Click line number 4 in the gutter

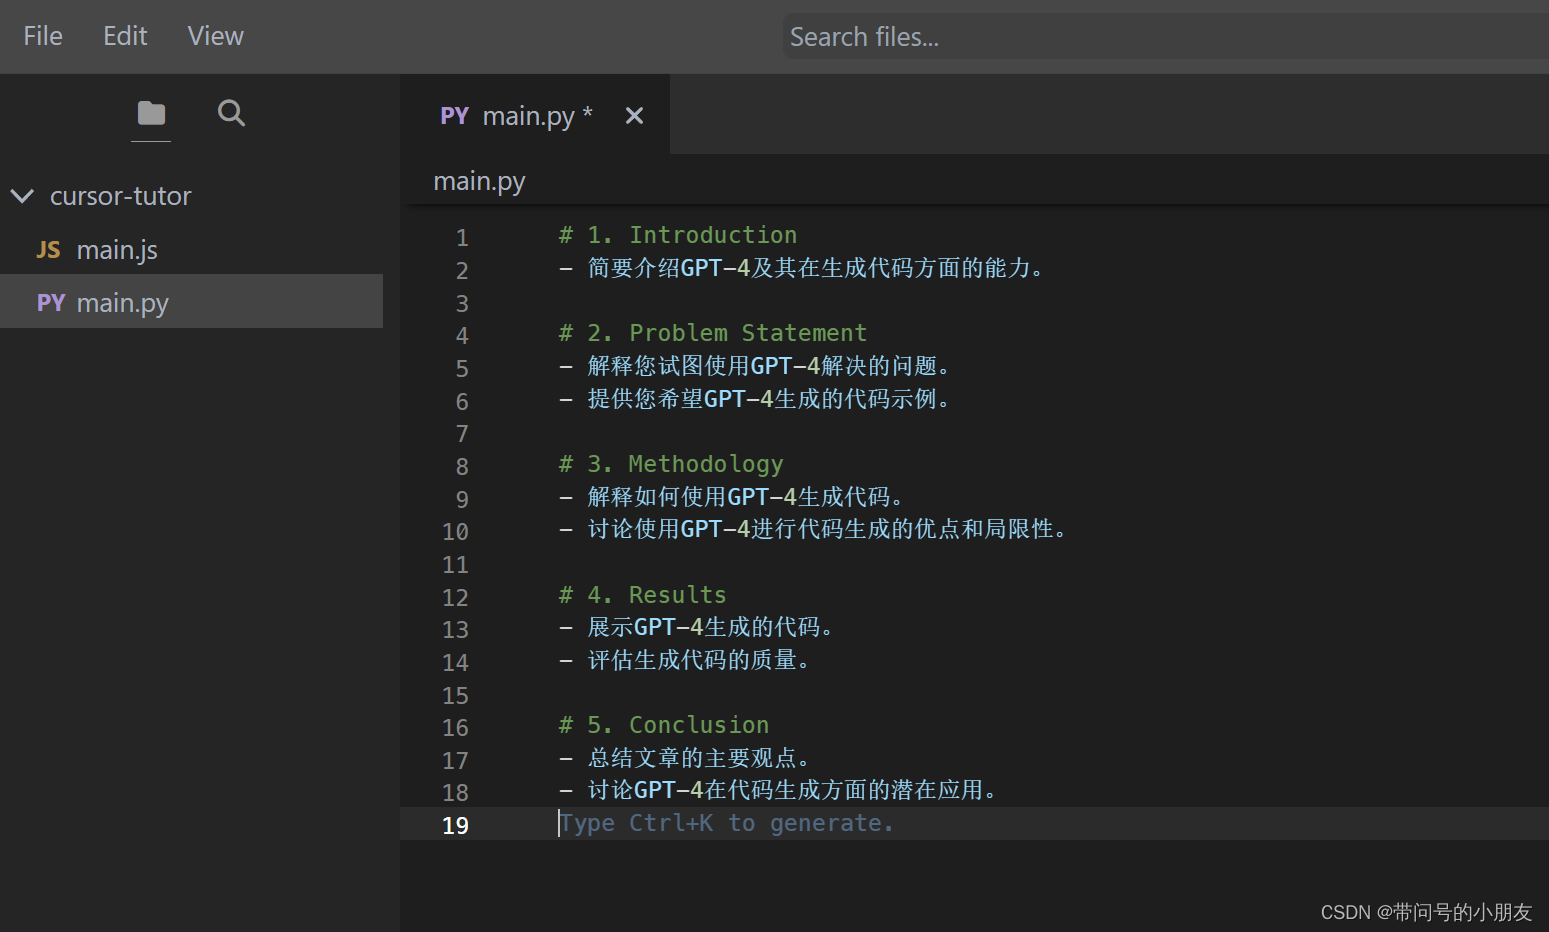[x=462, y=336]
